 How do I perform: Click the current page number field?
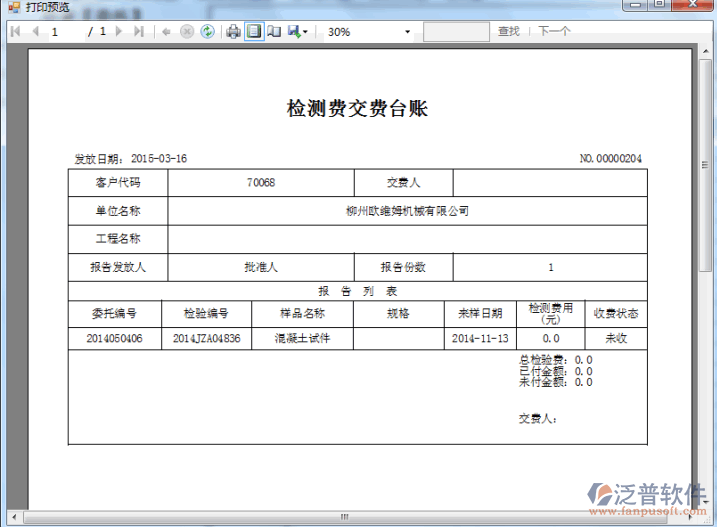pos(66,32)
